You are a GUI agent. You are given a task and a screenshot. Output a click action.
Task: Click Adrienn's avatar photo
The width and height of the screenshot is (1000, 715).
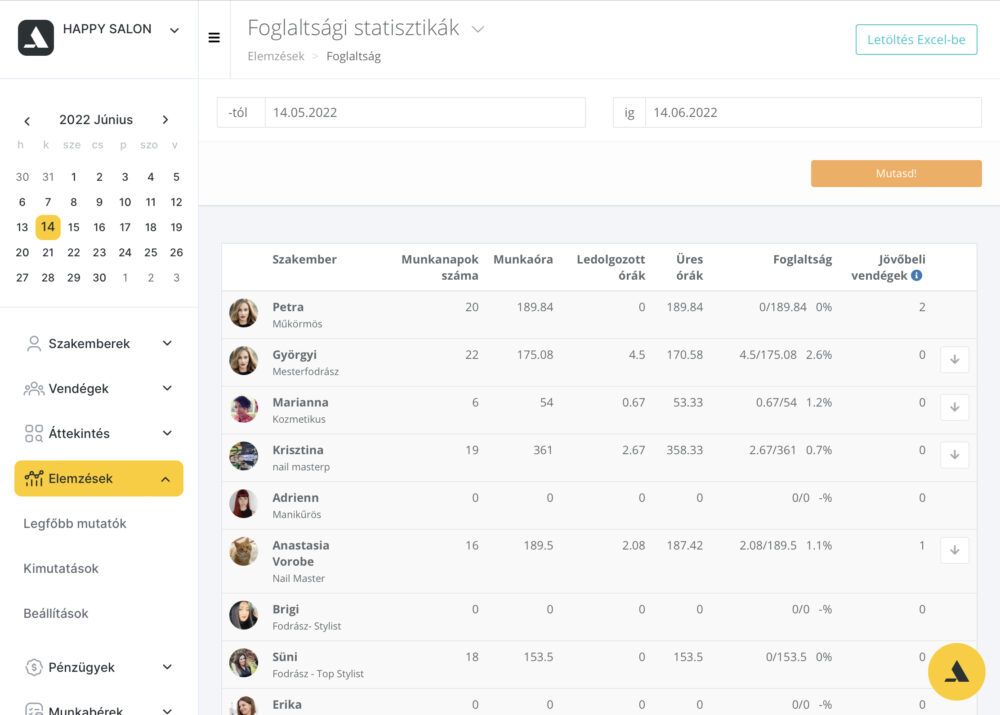click(244, 503)
